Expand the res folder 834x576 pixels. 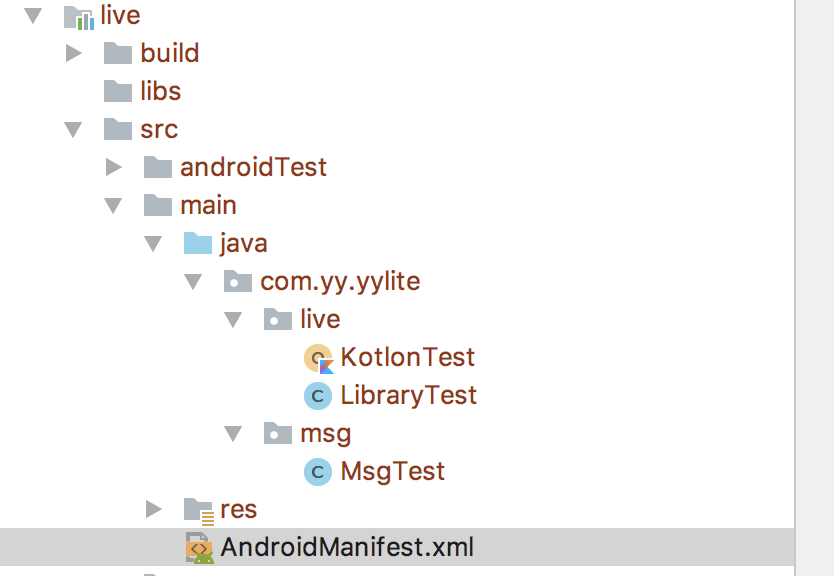pos(153,509)
